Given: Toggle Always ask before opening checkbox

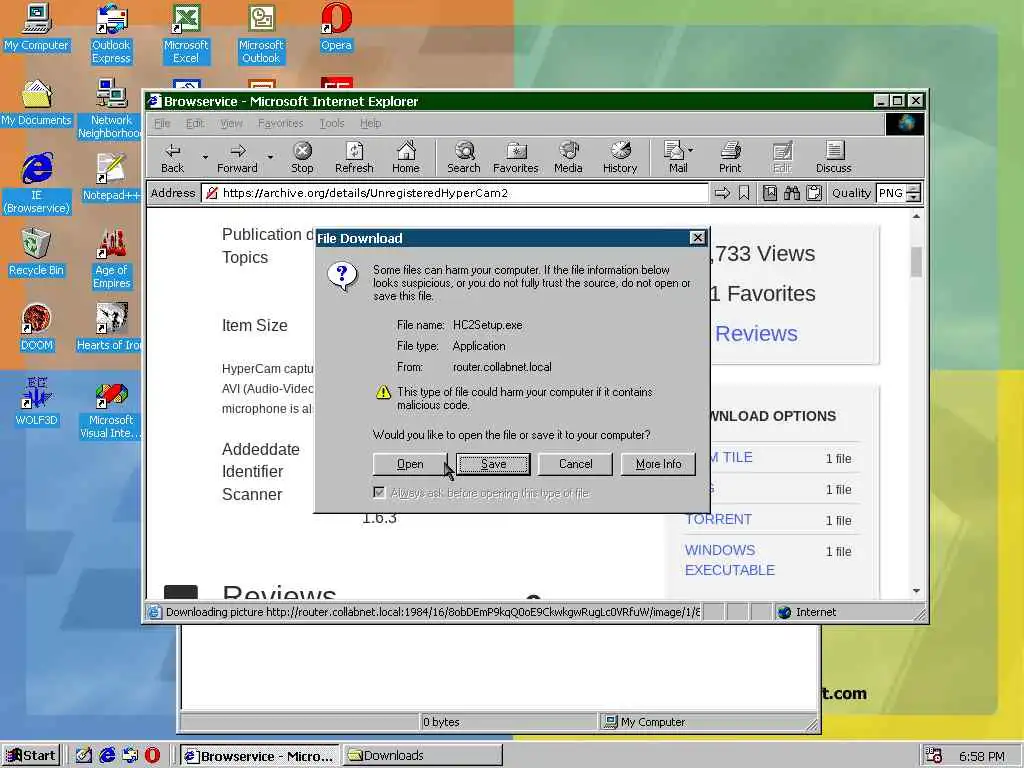Looking at the screenshot, I should pyautogui.click(x=379, y=492).
